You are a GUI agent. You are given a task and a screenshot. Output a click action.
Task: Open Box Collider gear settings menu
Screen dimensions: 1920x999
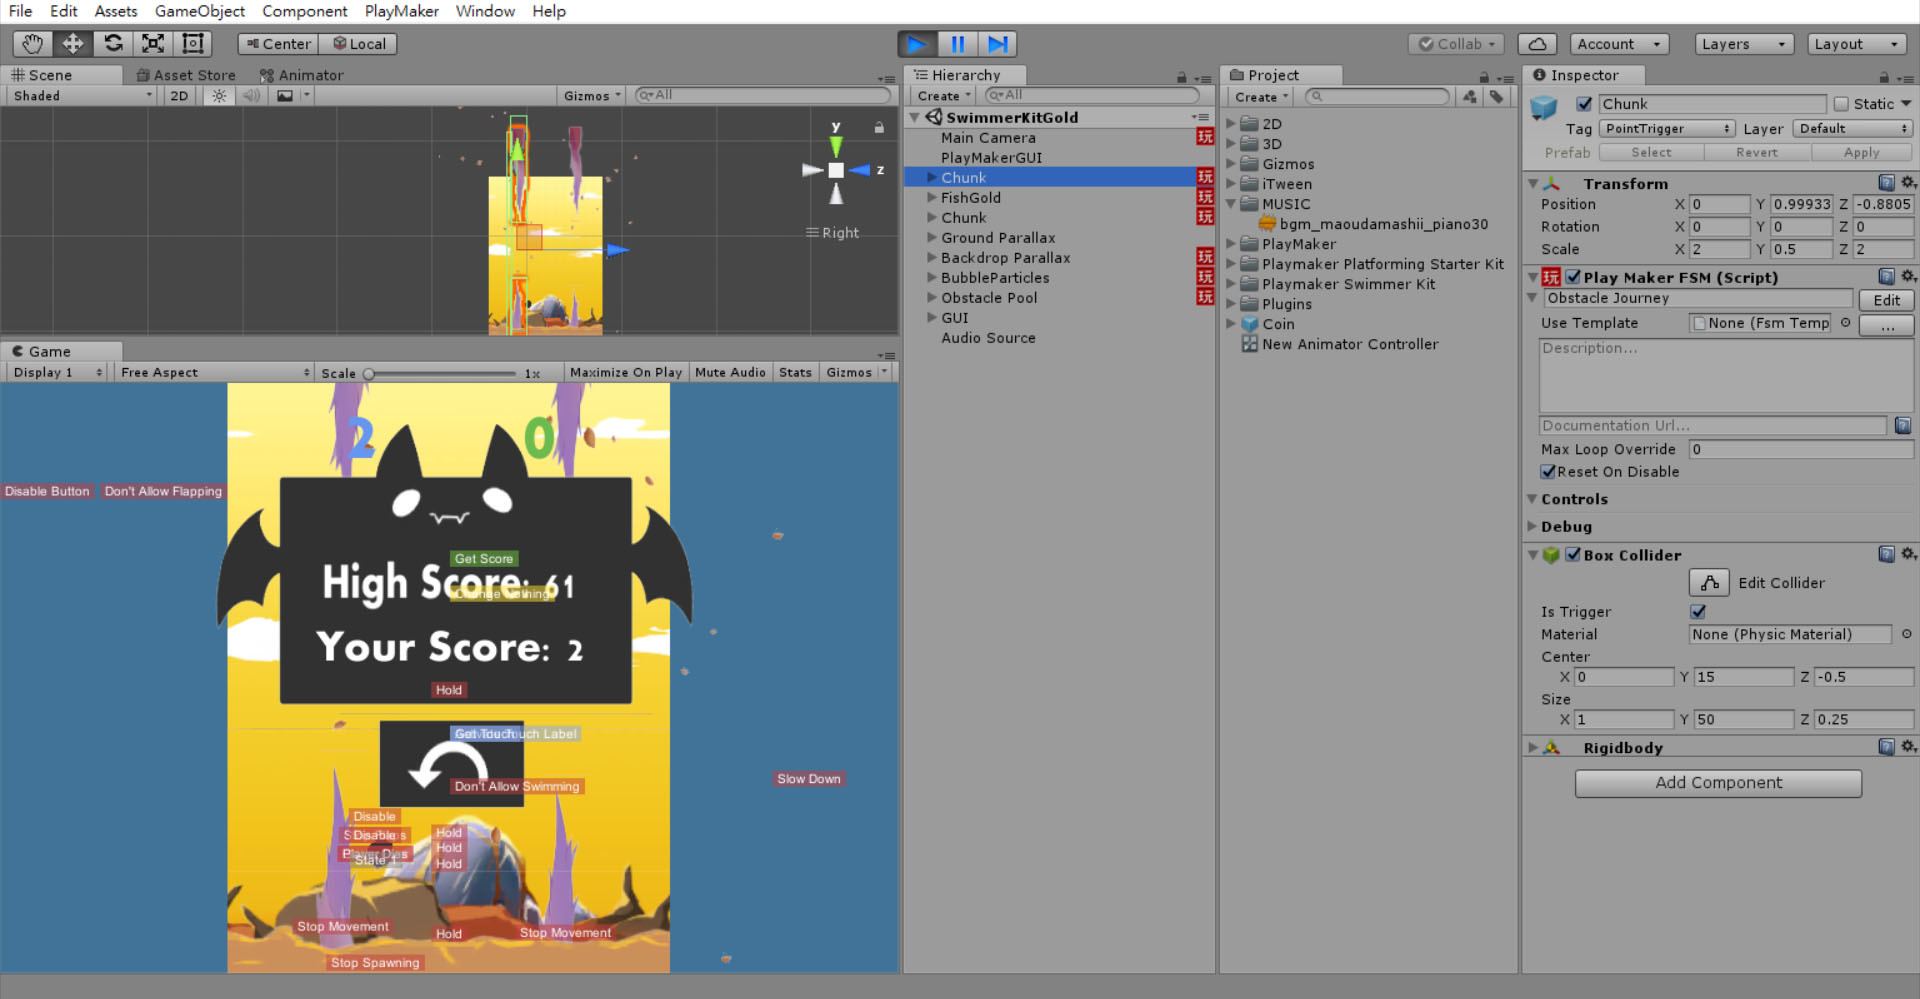(x=1908, y=554)
